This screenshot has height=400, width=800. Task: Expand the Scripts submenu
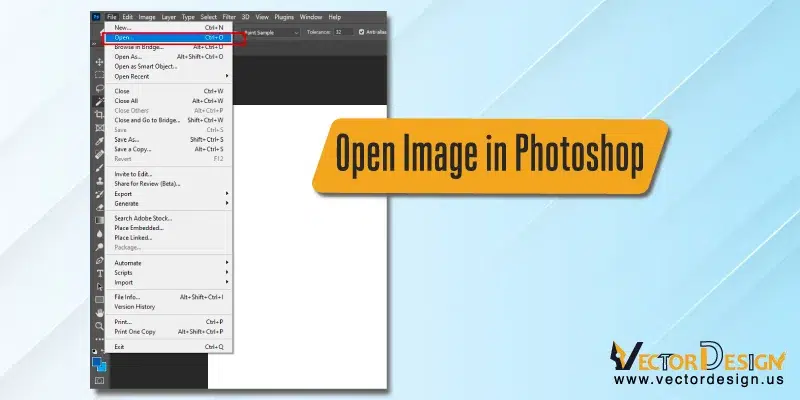169,272
